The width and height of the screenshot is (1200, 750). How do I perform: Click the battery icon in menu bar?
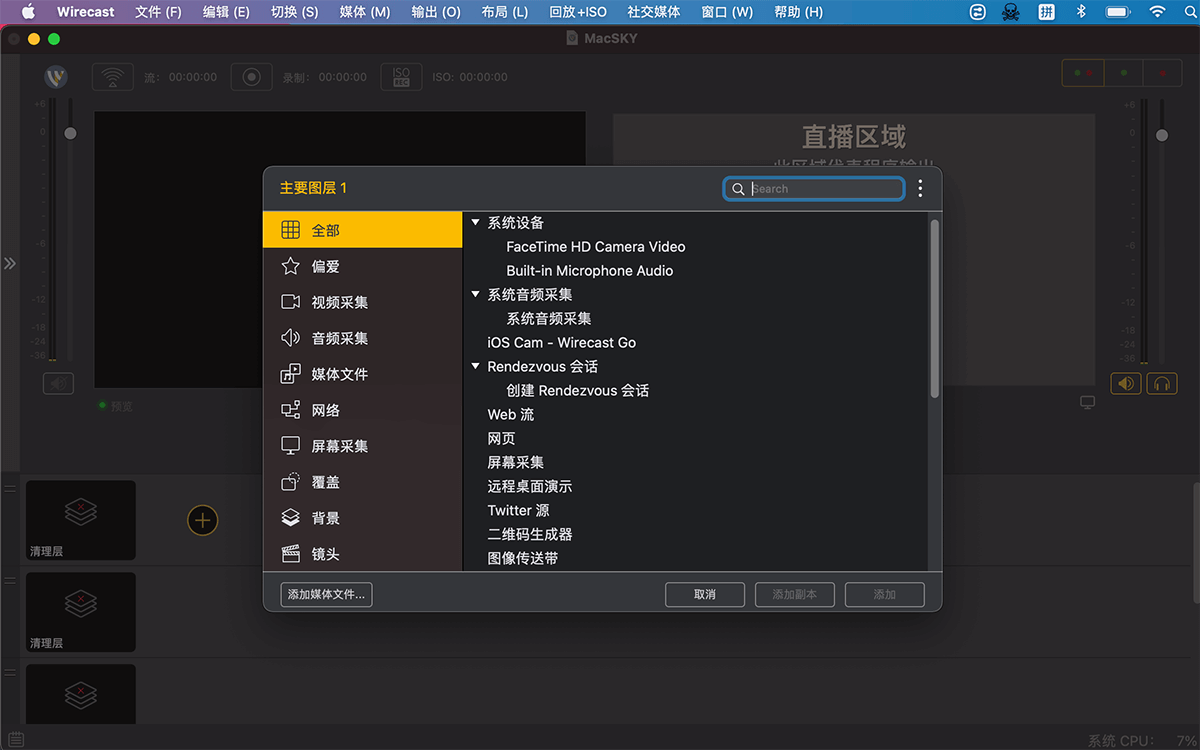pyautogui.click(x=1118, y=12)
